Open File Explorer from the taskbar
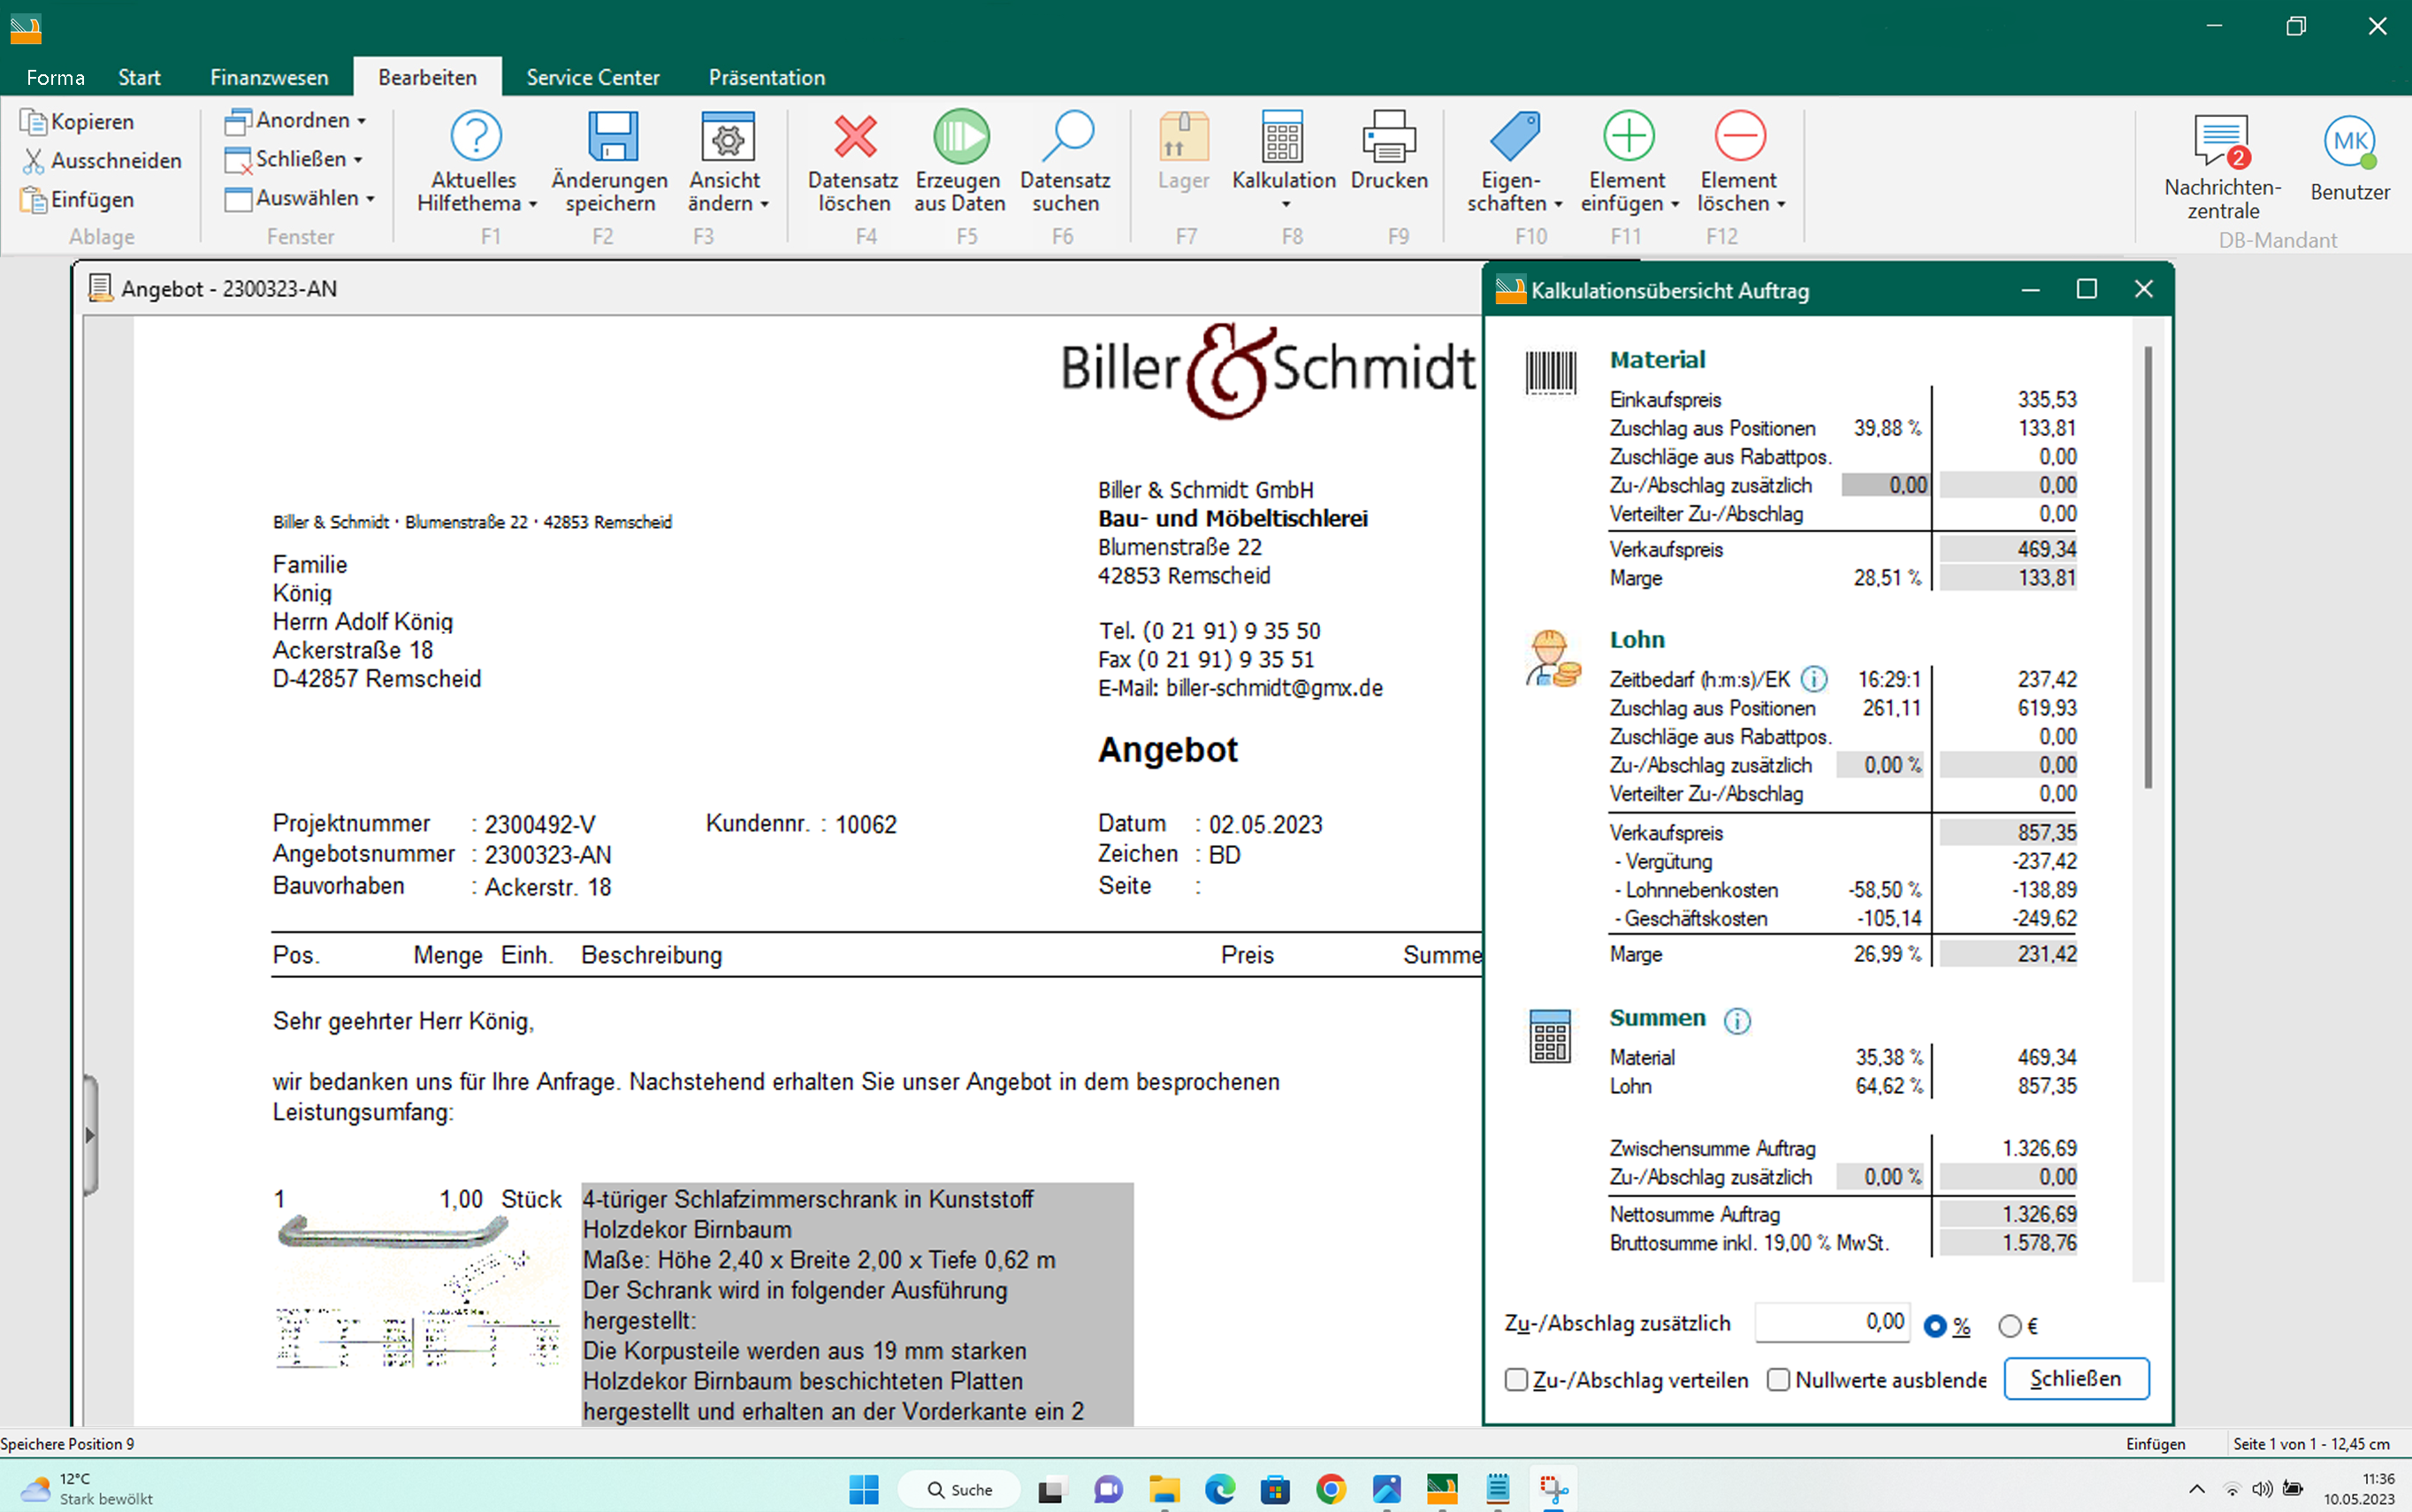 (x=1164, y=1489)
